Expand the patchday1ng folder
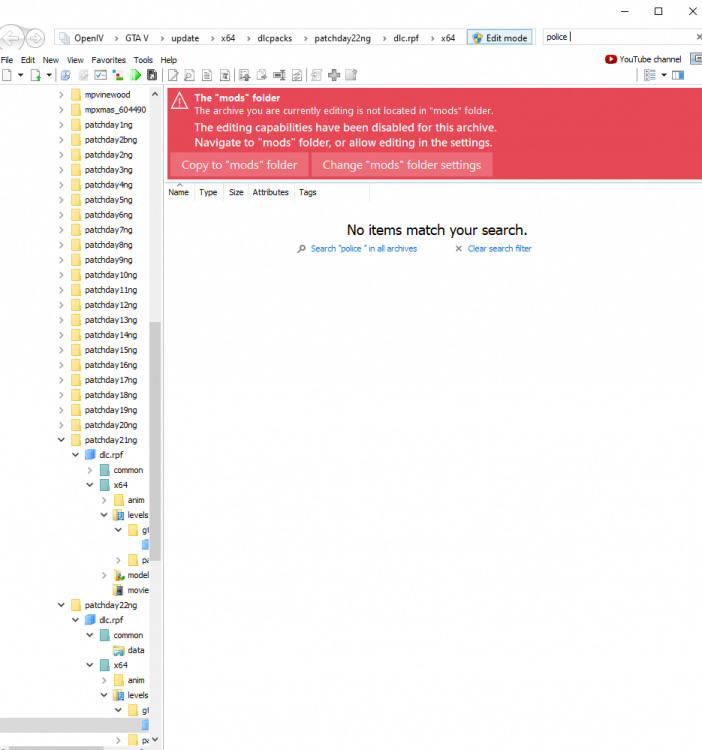The image size is (702, 750). [61, 124]
